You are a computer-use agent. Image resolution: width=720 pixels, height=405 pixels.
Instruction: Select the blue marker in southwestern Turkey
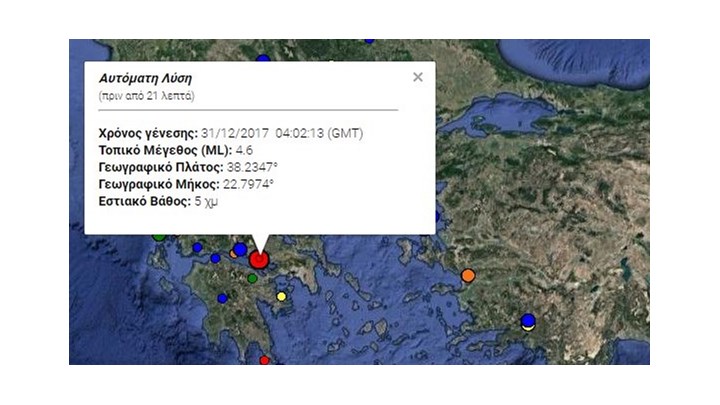click(x=528, y=320)
